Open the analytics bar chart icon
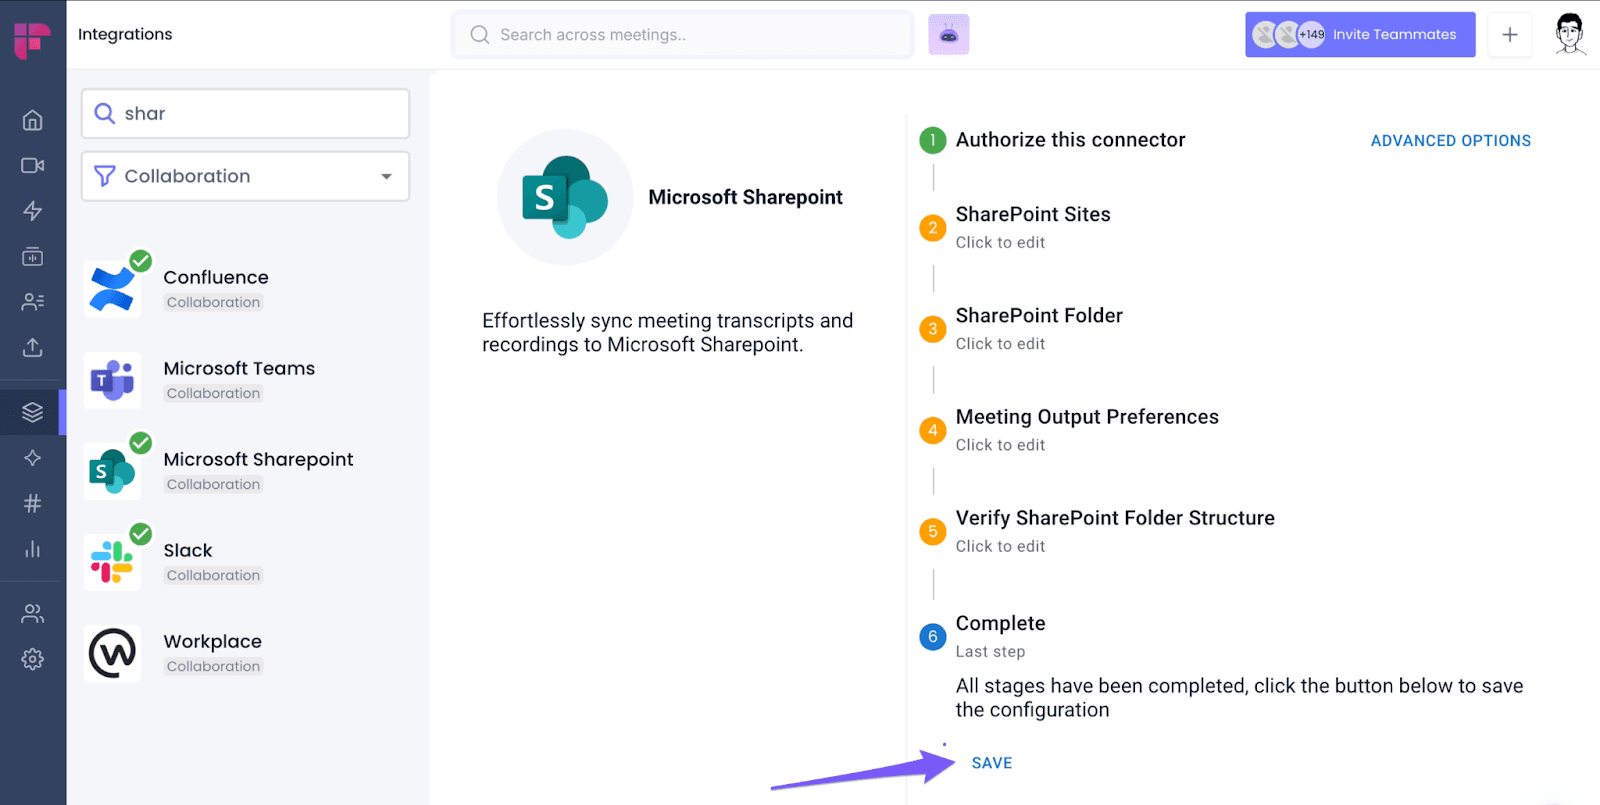 pos(32,549)
